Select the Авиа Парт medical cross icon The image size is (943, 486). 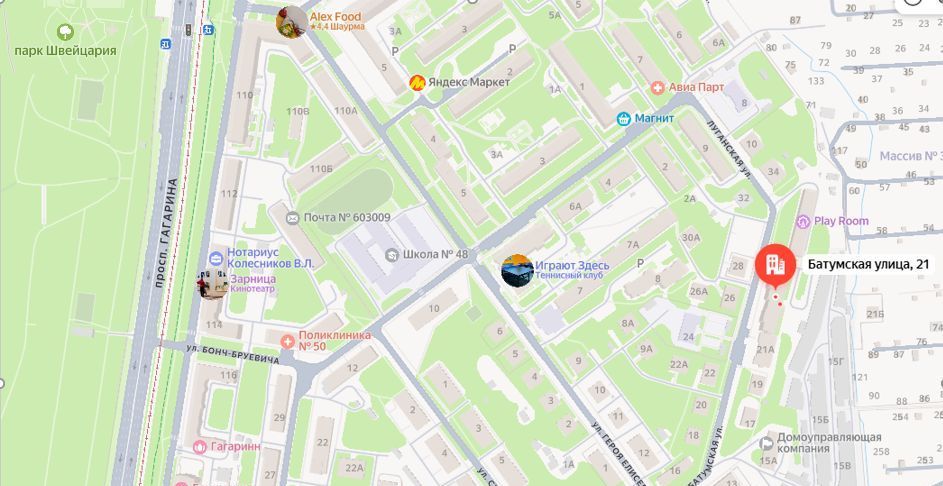659,88
